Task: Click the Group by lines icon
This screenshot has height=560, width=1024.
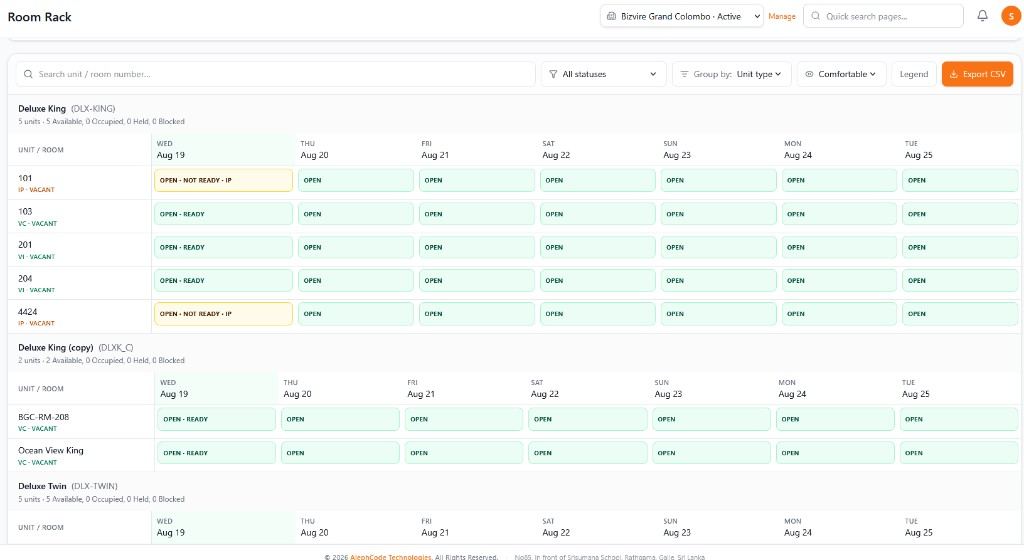Action: 684,74
